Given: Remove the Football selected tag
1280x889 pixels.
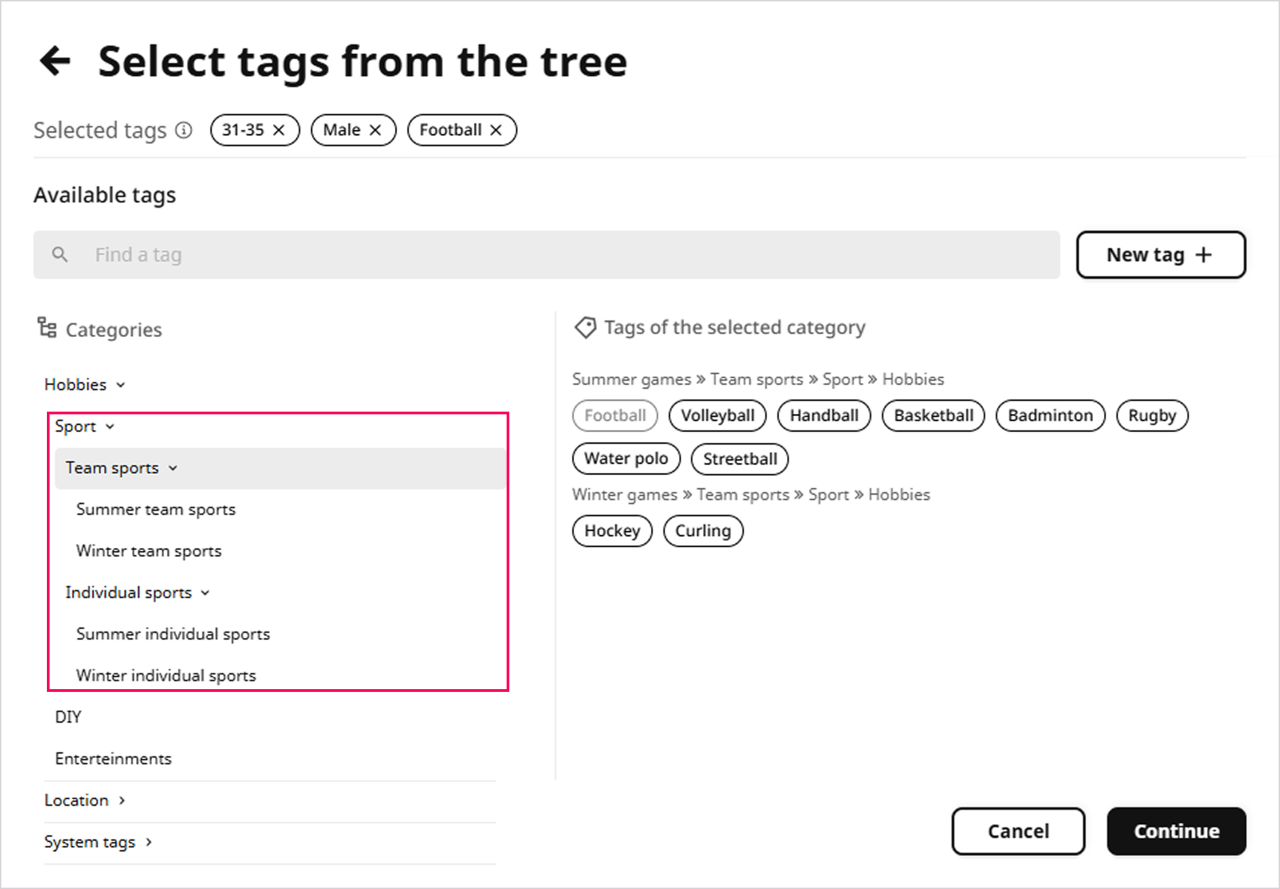Looking at the screenshot, I should pos(496,130).
